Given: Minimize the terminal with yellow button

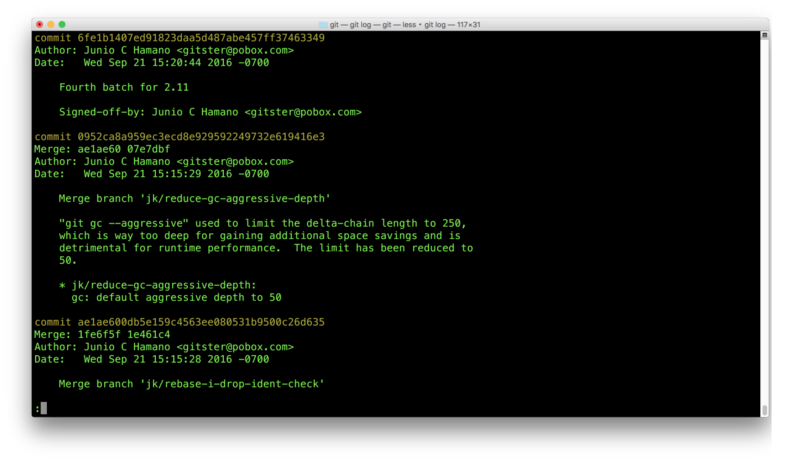Looking at the screenshot, I should (x=50, y=23).
